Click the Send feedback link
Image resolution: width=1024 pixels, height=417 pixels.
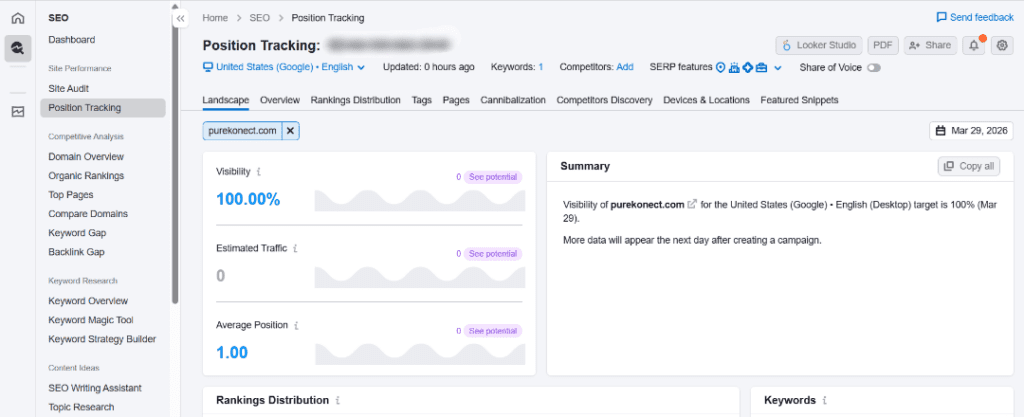[974, 18]
